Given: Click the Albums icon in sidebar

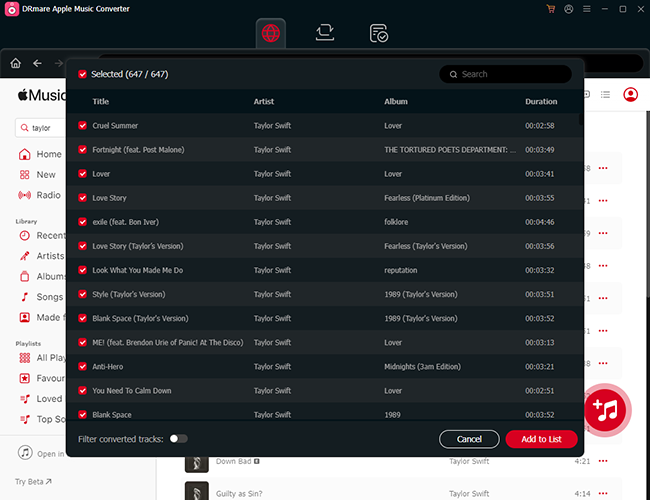Looking at the screenshot, I should (24, 276).
